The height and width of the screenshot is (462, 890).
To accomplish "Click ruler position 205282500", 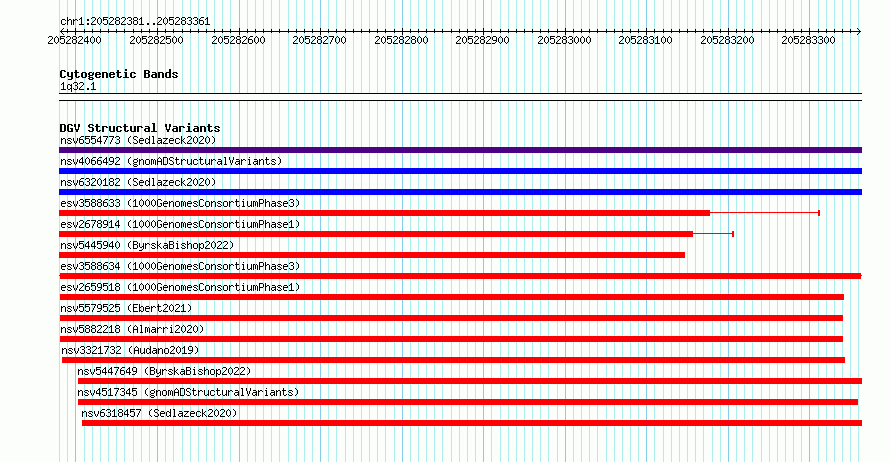I will click(156, 40).
